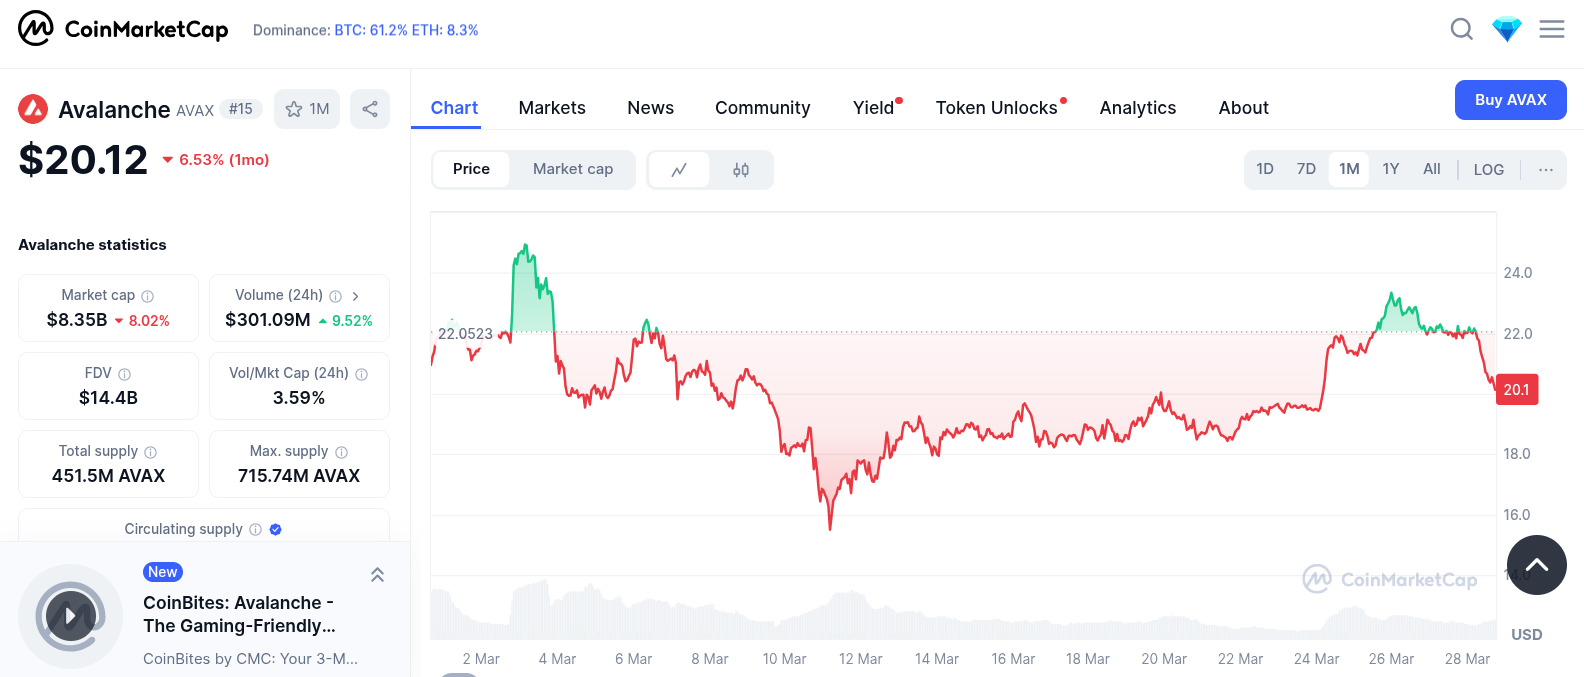Add AVAX to watchlist star button
This screenshot has width=1584, height=677.
pyautogui.click(x=307, y=109)
